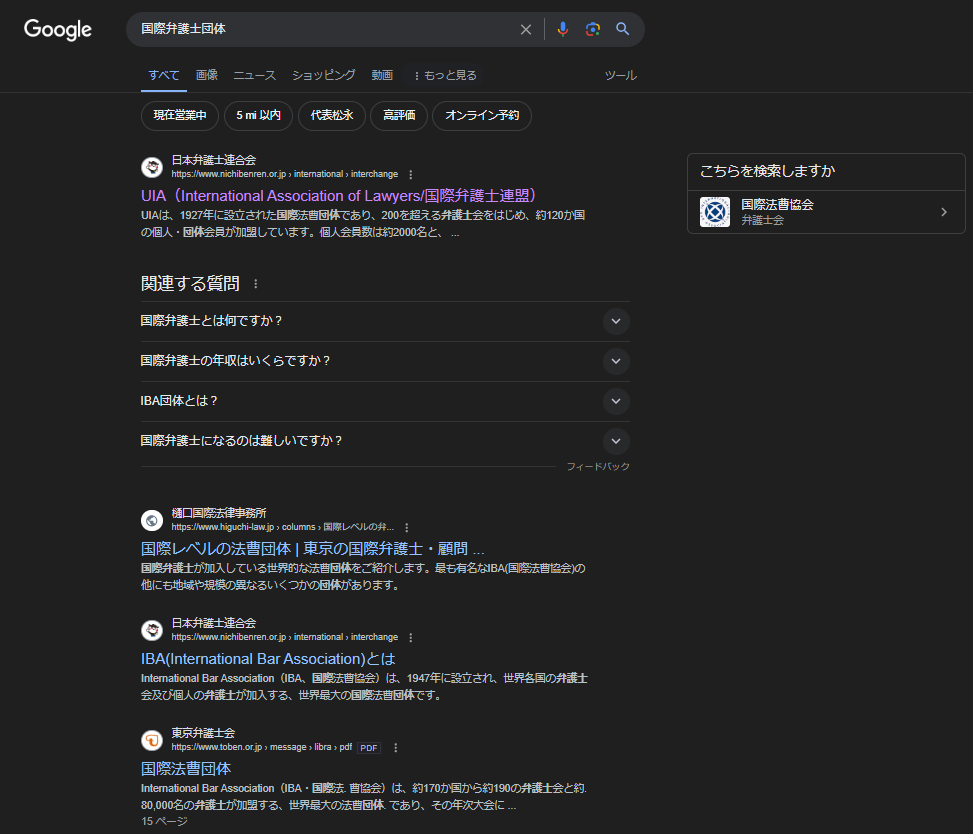Expand question 国際弁護士とは何ですか？
Image resolution: width=973 pixels, height=834 pixels.
(616, 321)
